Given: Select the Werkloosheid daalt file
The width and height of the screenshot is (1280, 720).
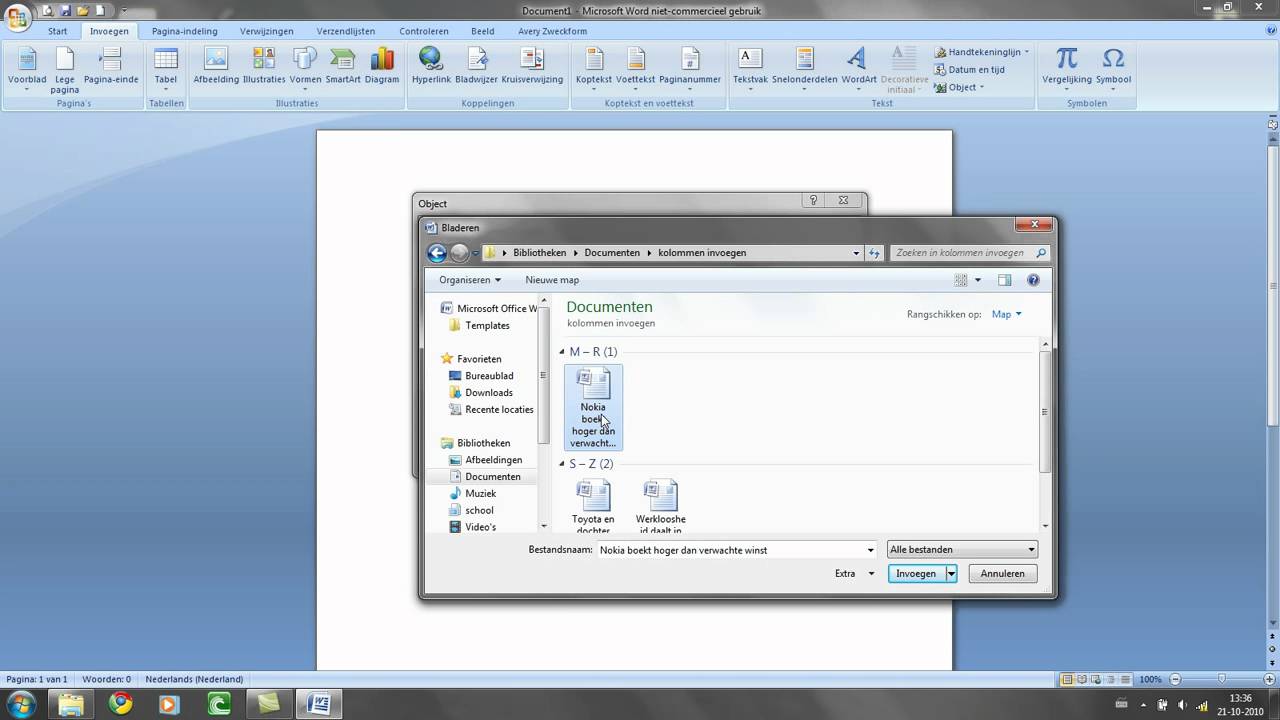Looking at the screenshot, I should tap(661, 507).
